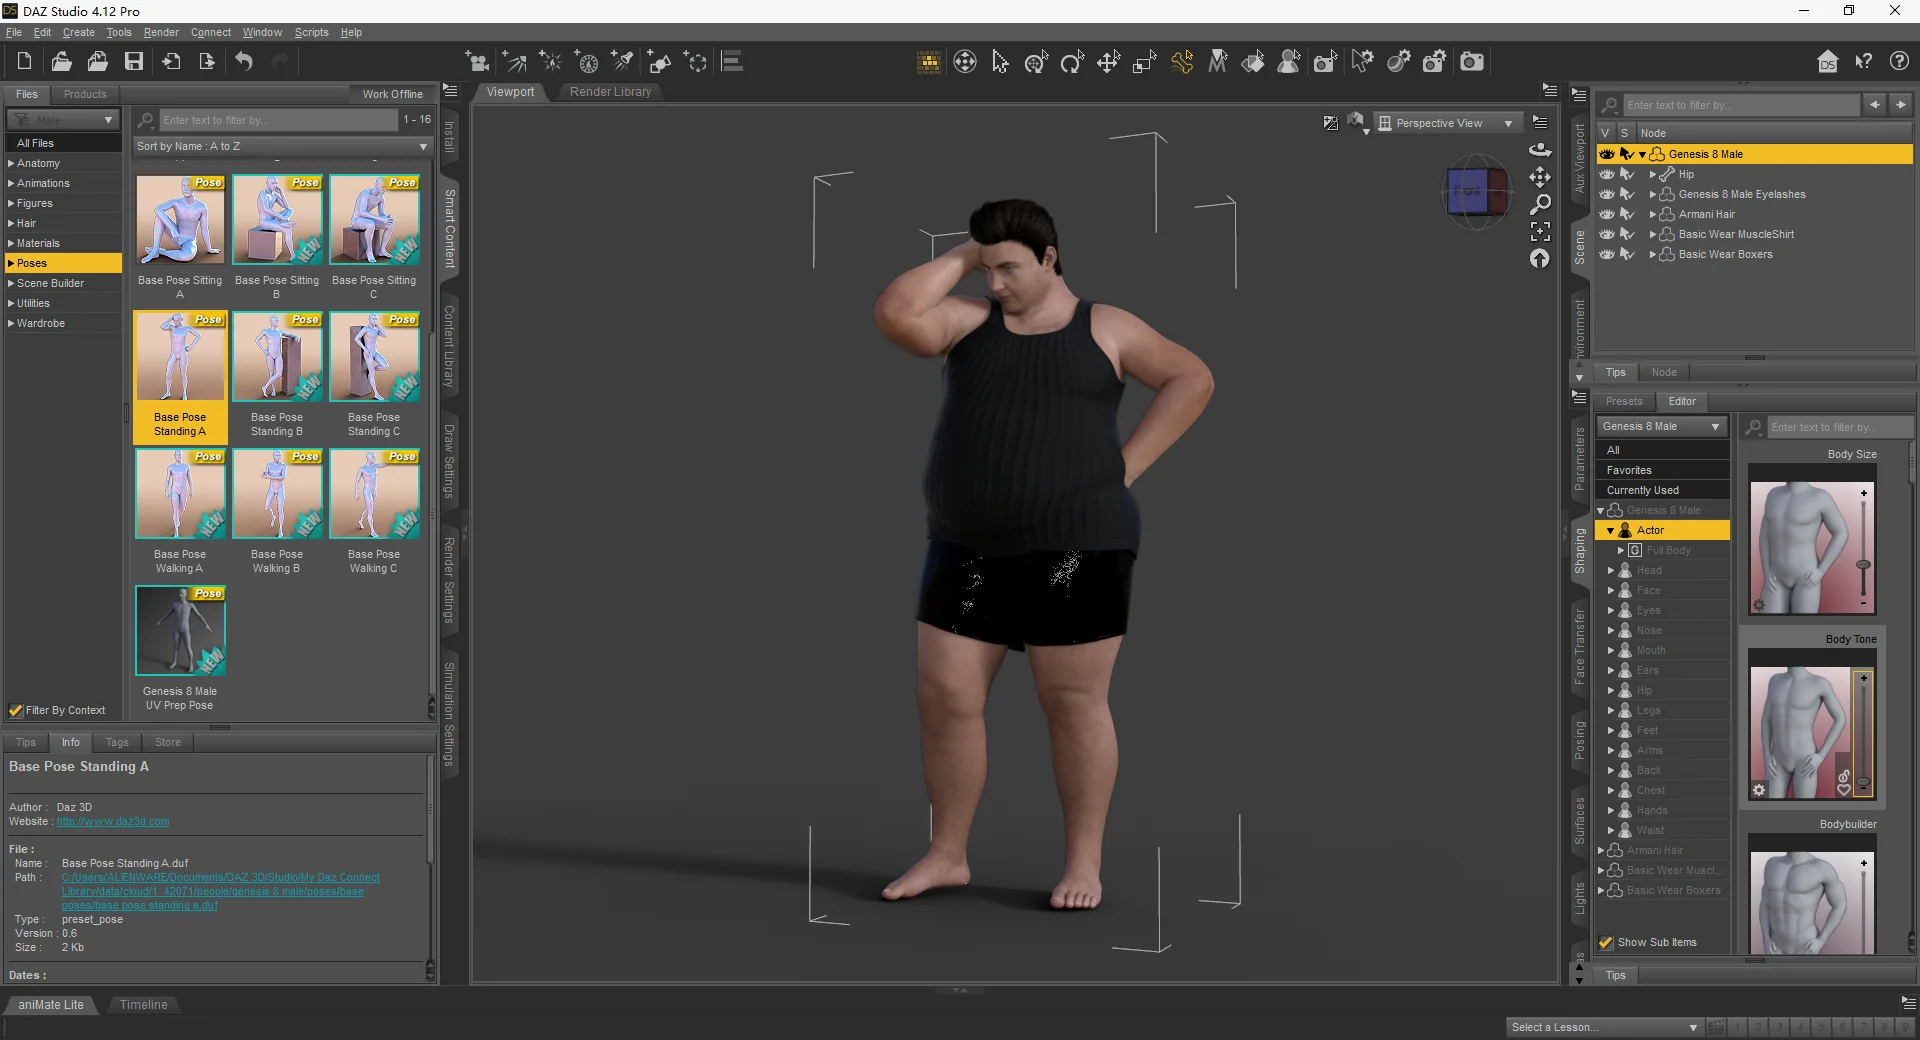This screenshot has width=1920, height=1040.
Task: Open render settings gear-camera icon
Action: (x=1434, y=62)
